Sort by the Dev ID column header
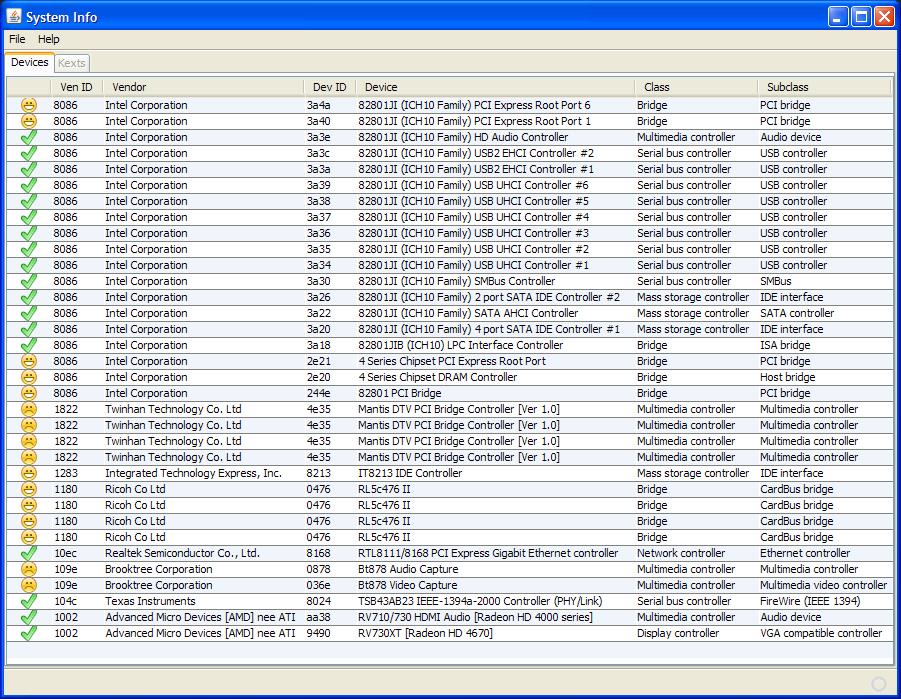This screenshot has width=901, height=699. coord(330,87)
